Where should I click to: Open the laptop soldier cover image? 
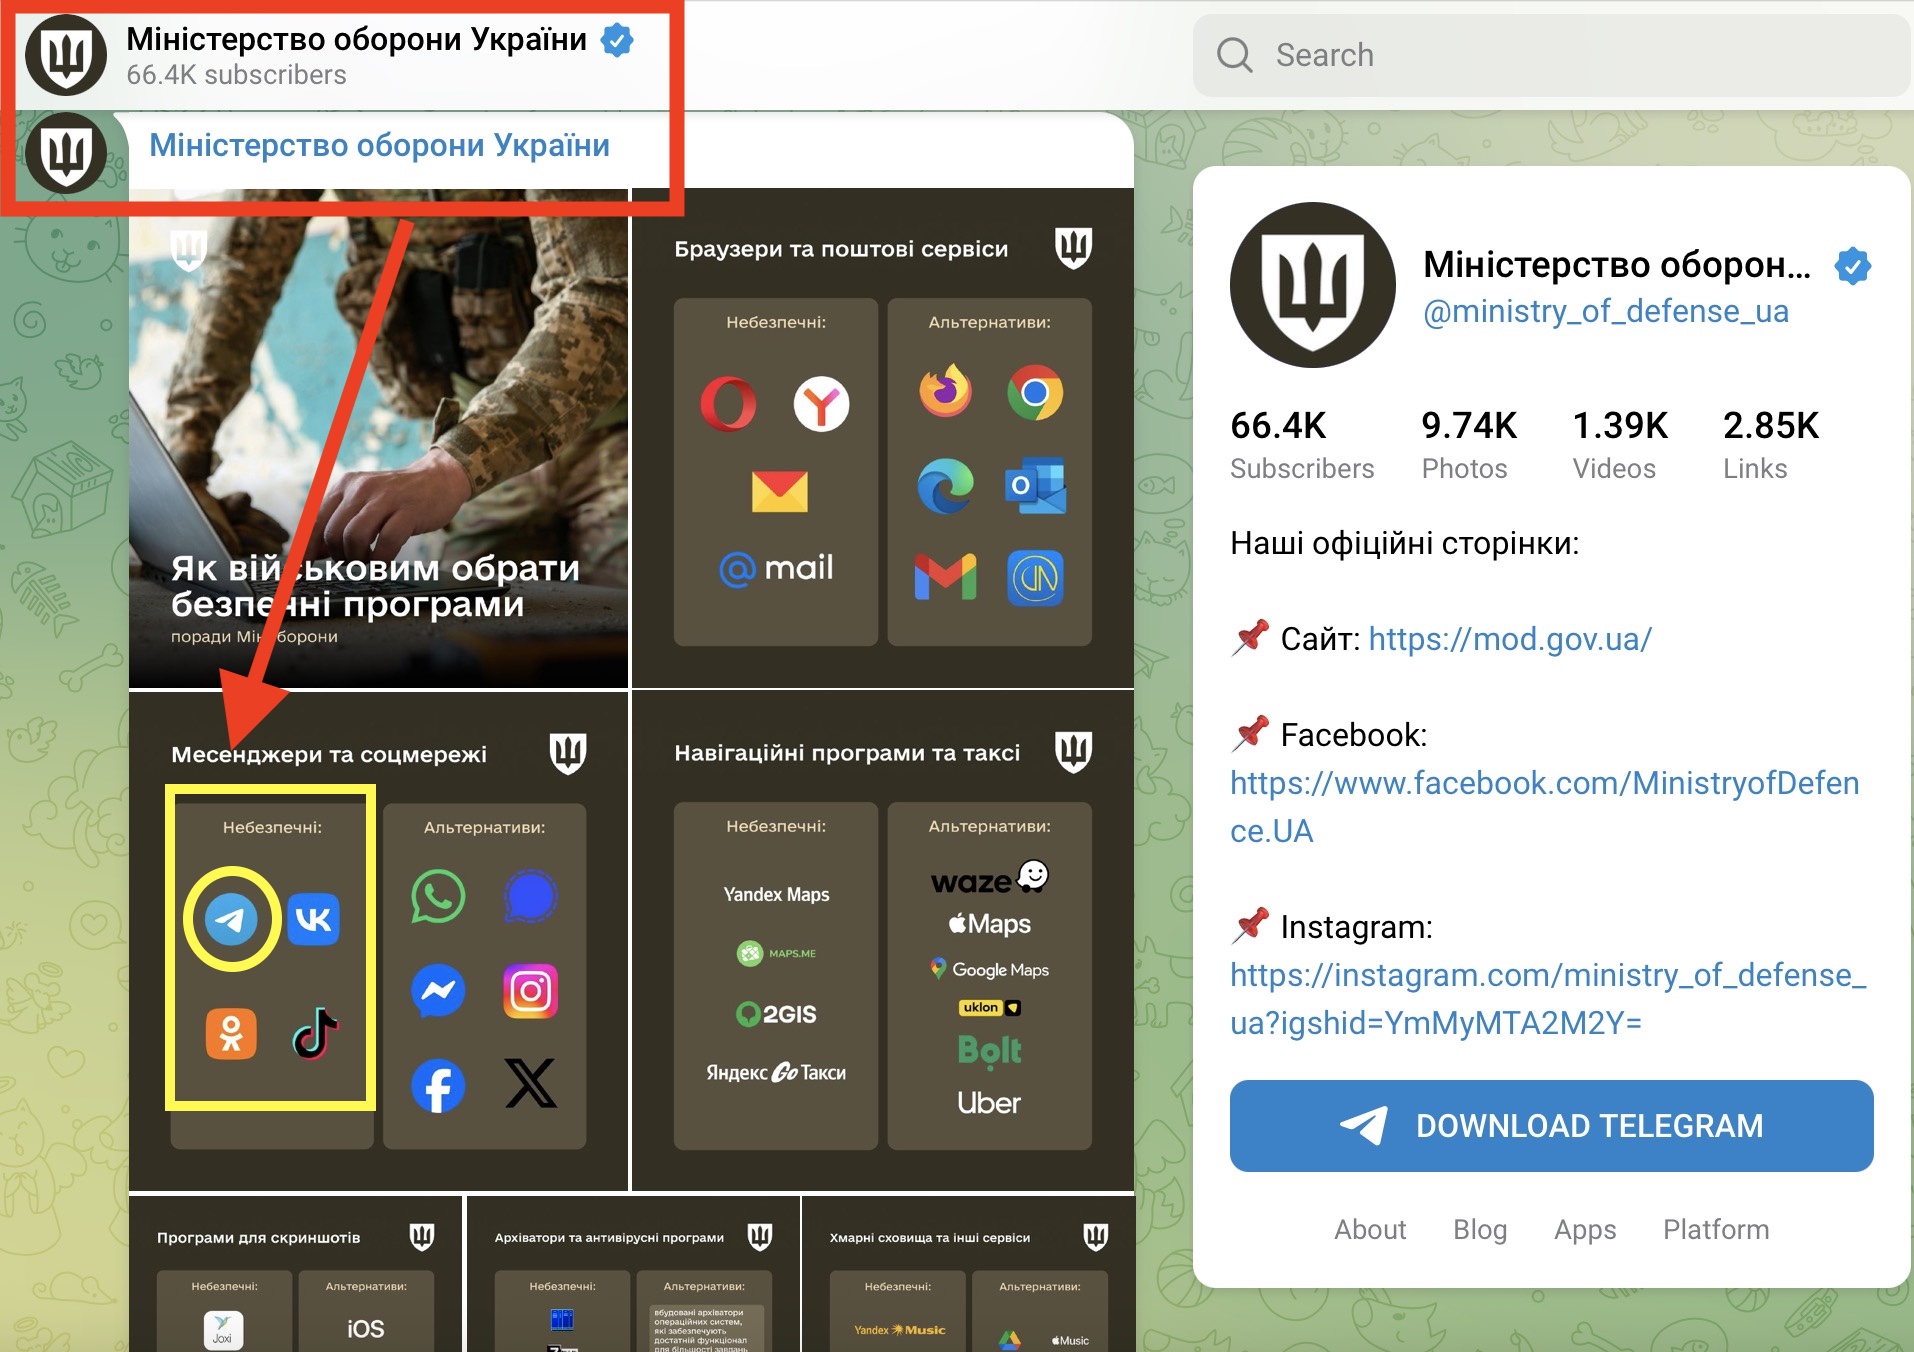pos(378,438)
